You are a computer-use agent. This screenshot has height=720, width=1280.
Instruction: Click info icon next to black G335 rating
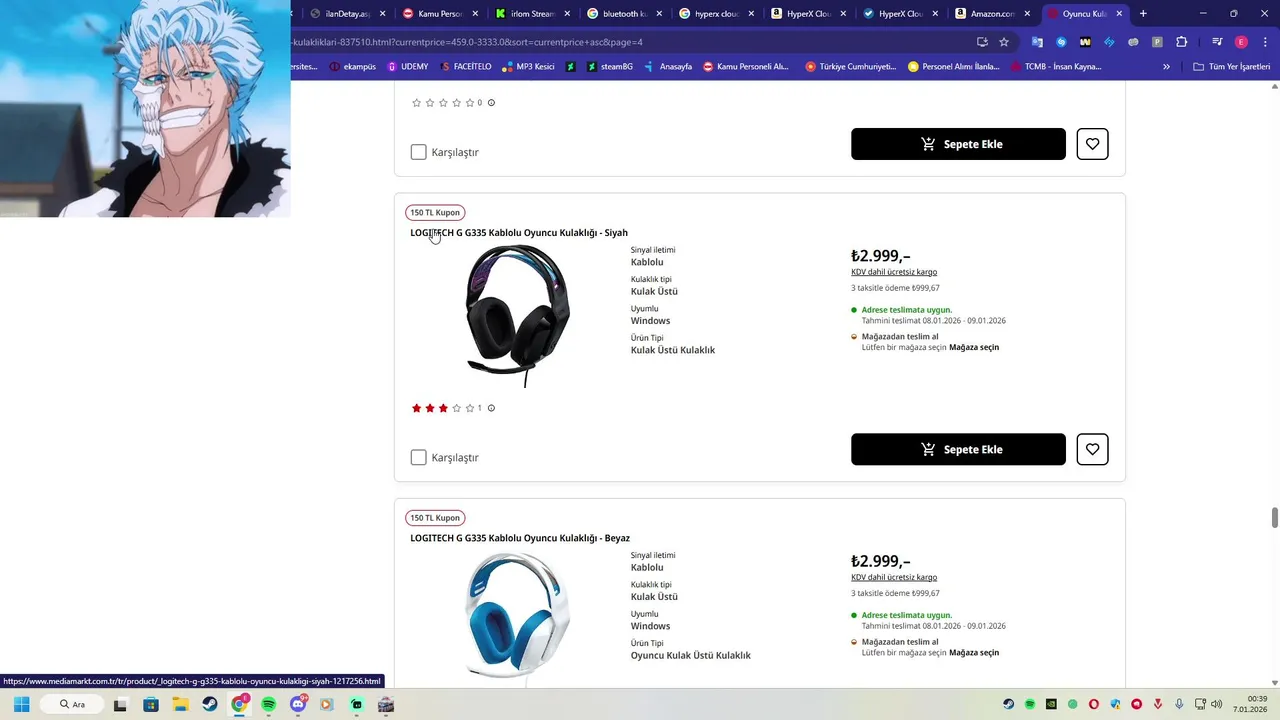point(491,408)
